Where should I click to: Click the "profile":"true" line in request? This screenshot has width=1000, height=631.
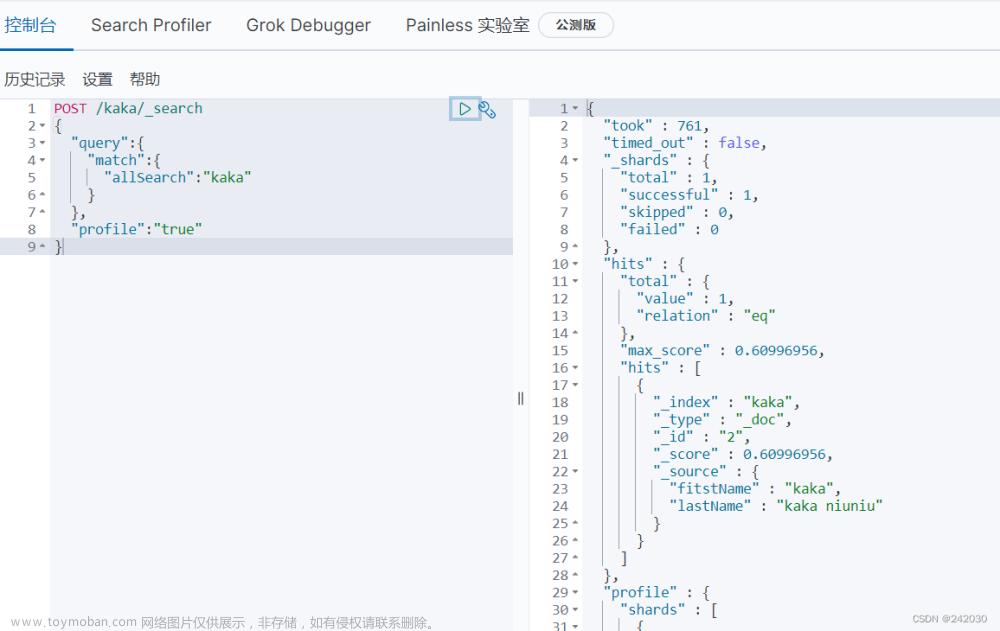(136, 229)
